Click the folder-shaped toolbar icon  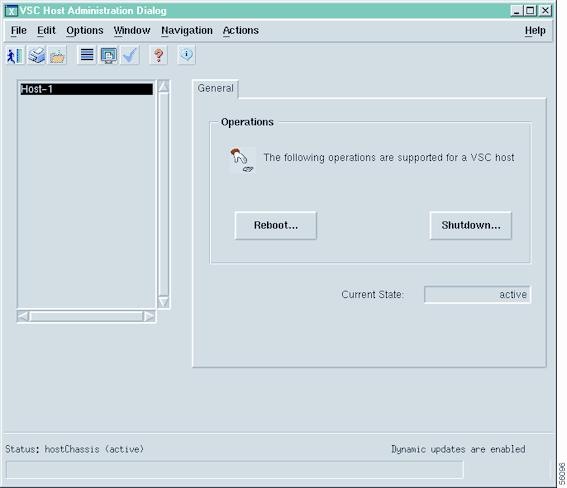pos(57,55)
